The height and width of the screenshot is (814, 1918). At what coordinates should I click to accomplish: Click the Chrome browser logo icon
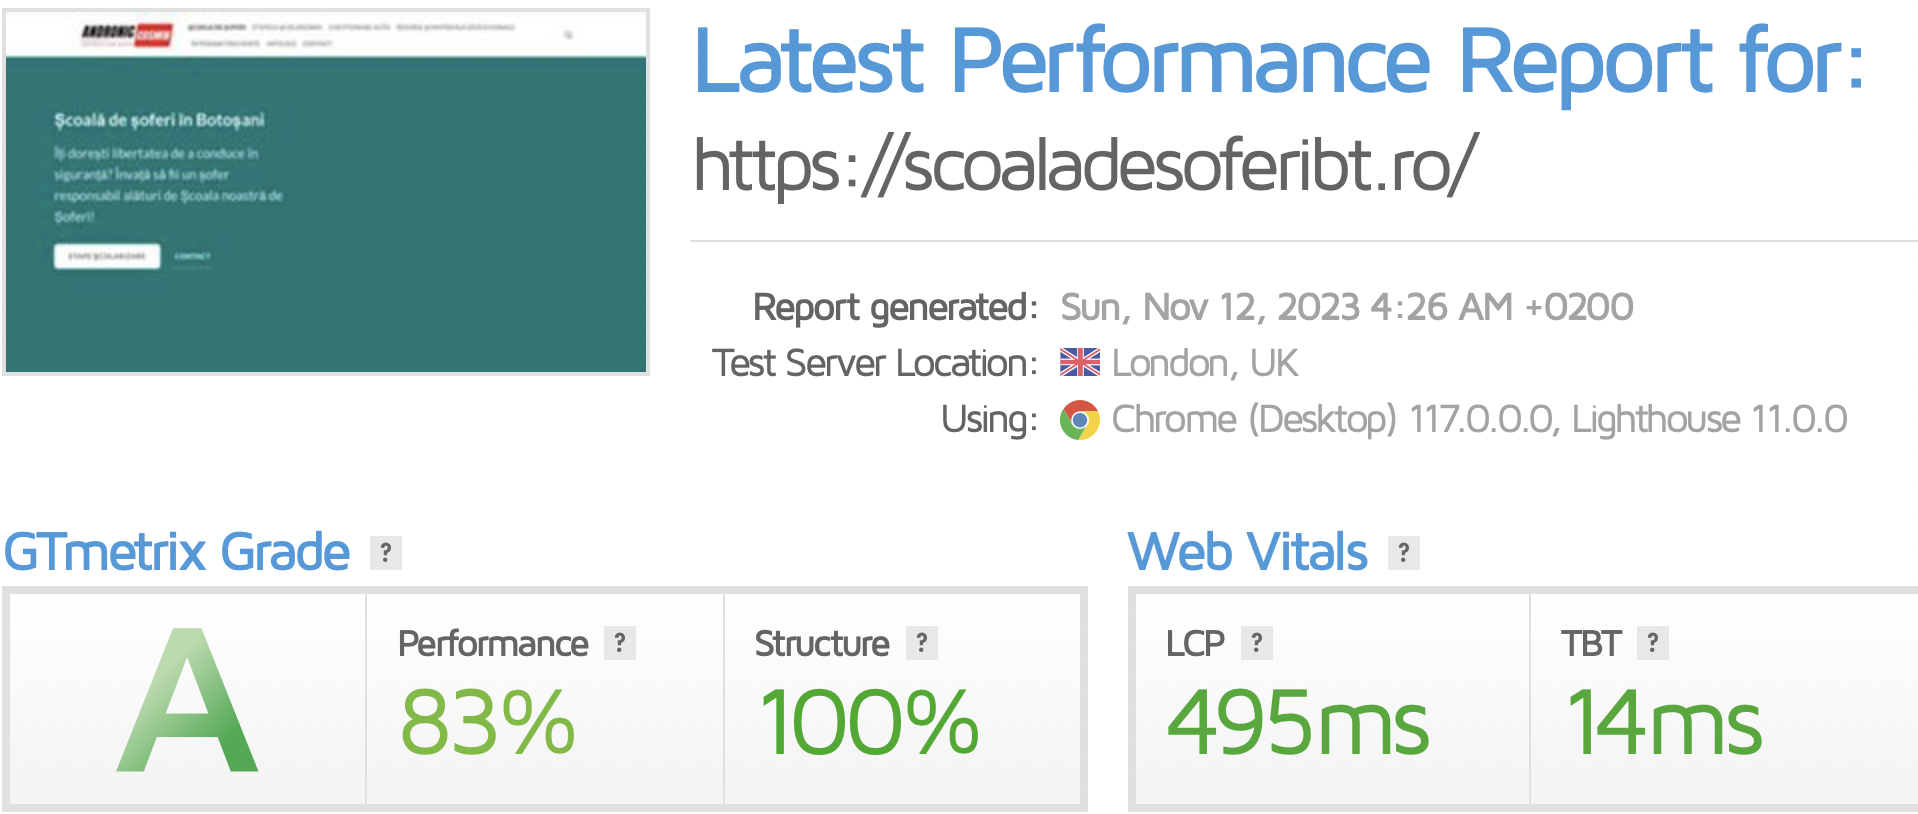[x=1079, y=419]
